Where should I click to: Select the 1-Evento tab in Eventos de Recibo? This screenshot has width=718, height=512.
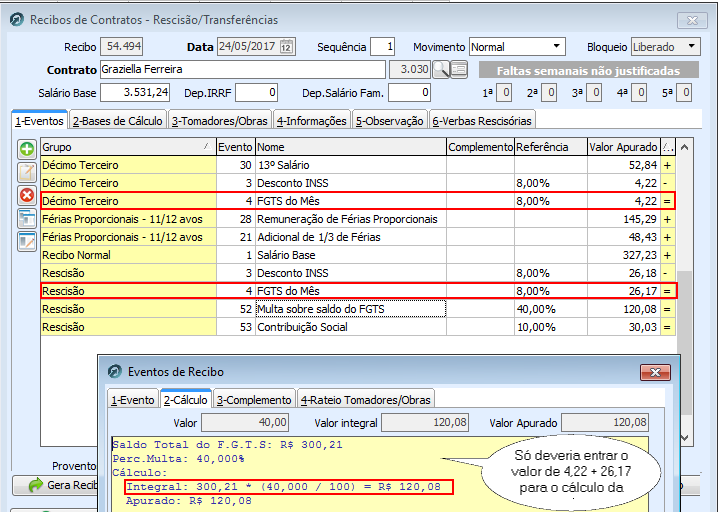tap(133, 400)
